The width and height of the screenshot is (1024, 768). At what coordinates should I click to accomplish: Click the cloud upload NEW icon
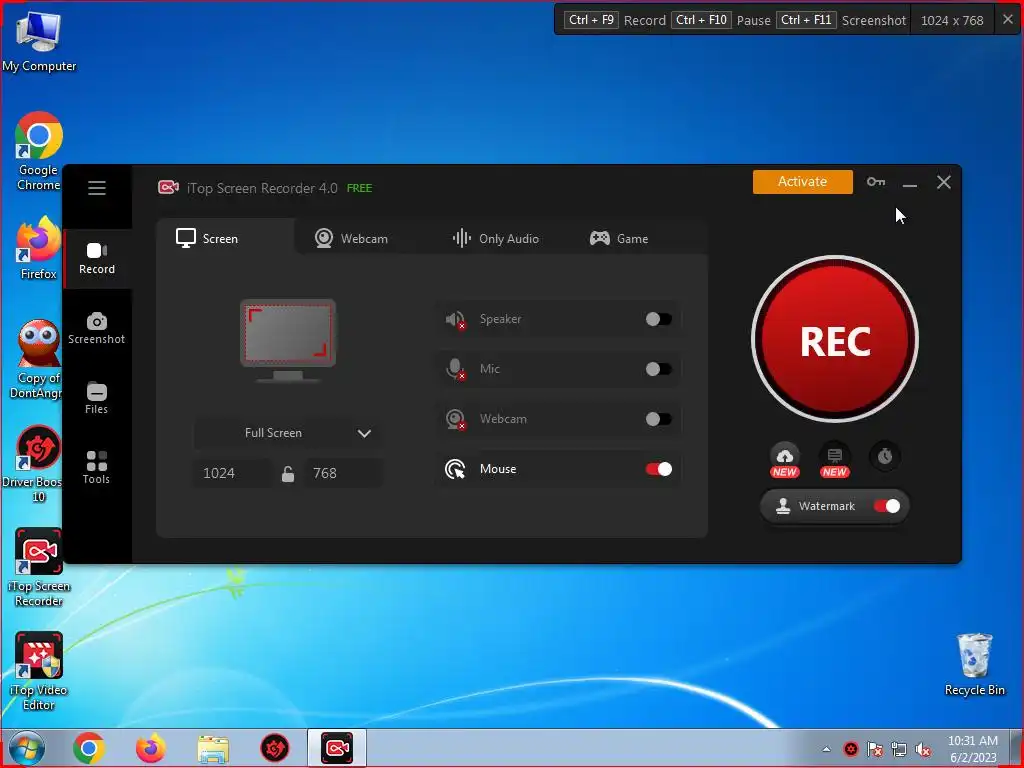click(785, 460)
